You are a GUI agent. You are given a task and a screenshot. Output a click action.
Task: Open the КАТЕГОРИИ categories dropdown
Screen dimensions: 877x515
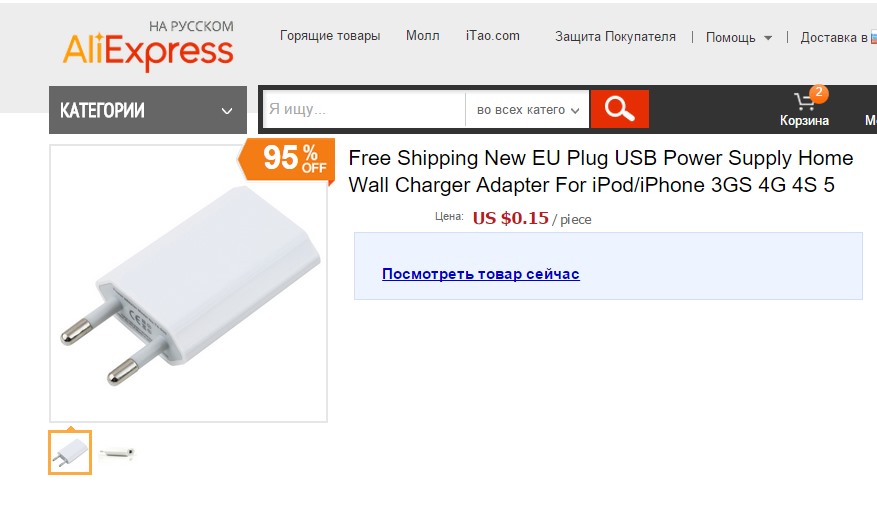click(148, 110)
